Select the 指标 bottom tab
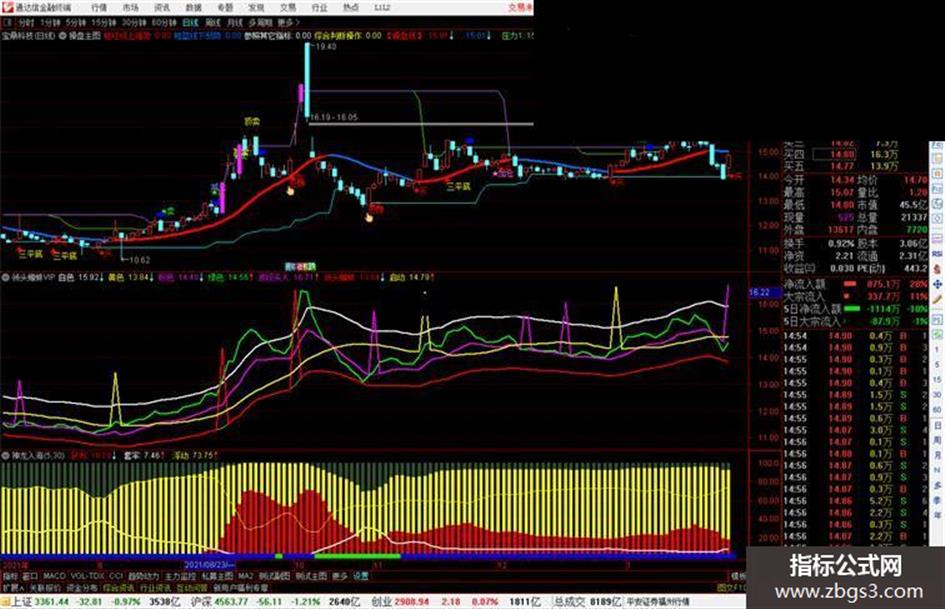The height and width of the screenshot is (609, 945). click(10, 576)
